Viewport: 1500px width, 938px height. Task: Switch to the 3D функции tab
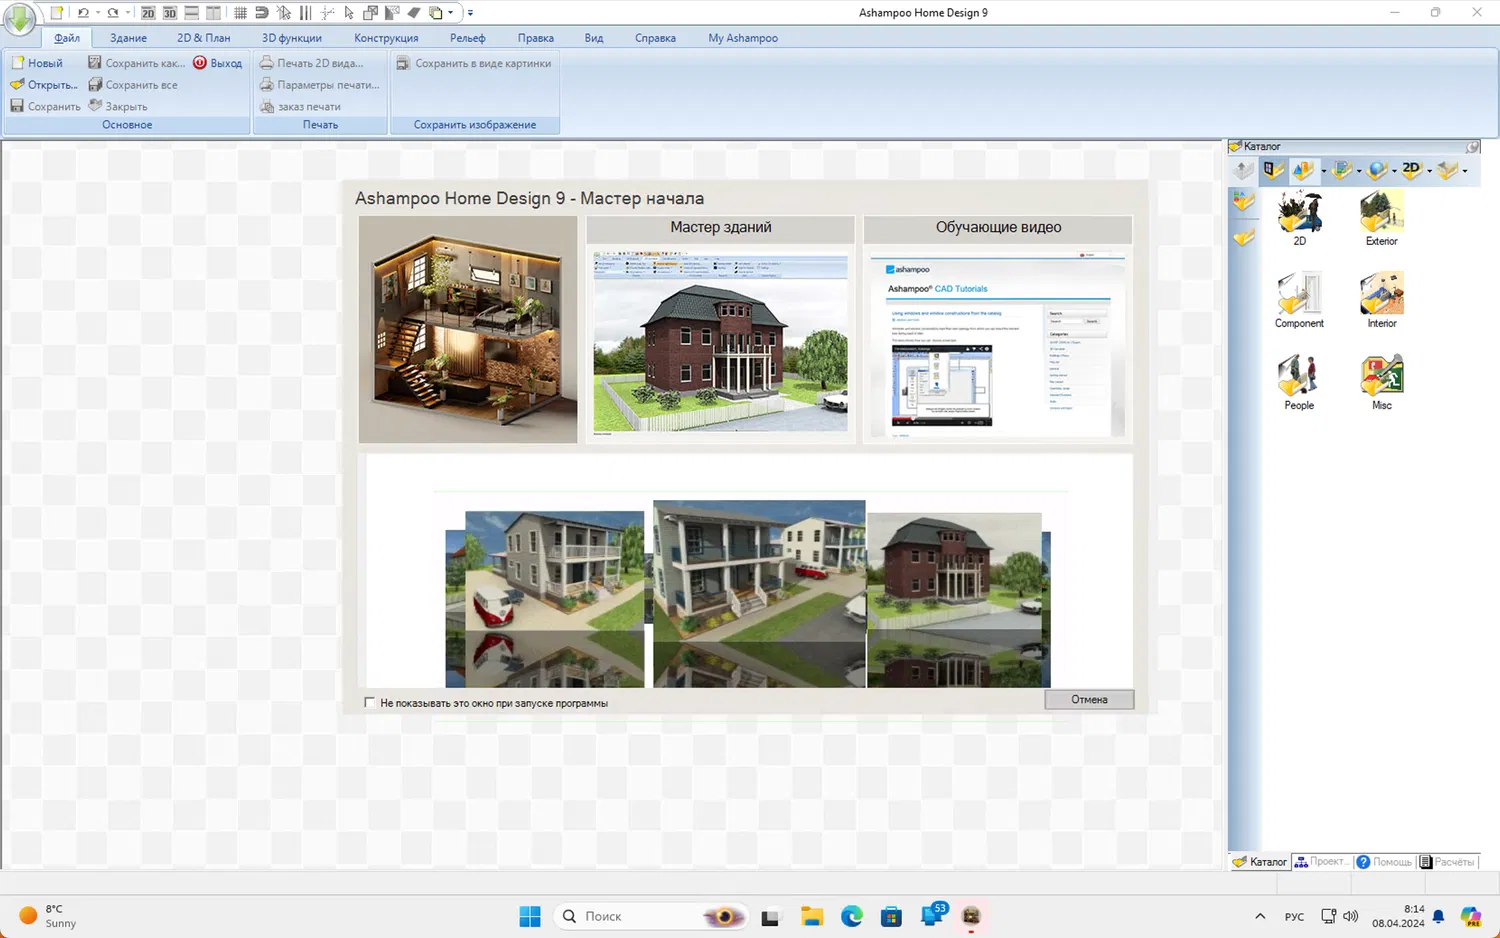tap(292, 38)
